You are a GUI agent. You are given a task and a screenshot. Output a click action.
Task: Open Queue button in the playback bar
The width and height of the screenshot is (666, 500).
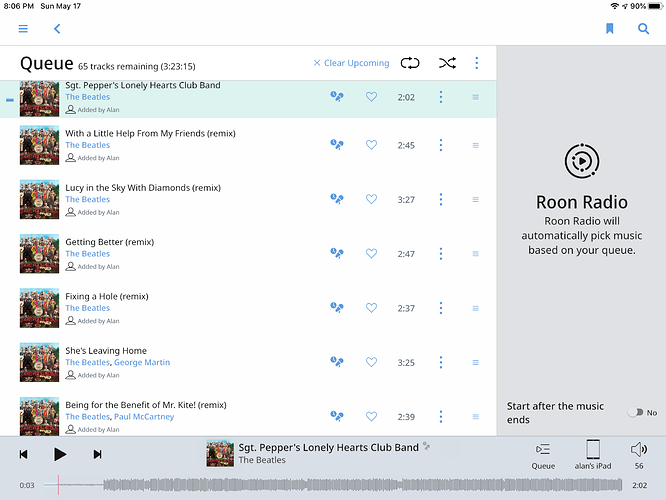(x=543, y=456)
